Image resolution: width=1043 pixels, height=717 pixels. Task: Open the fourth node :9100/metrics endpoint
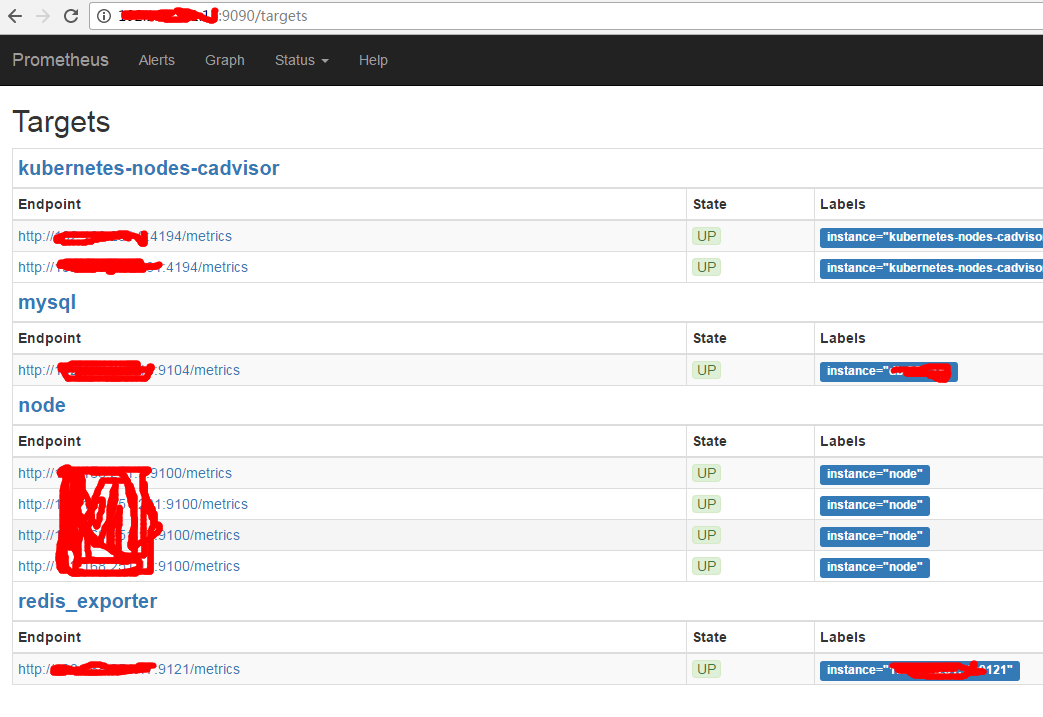(129, 566)
